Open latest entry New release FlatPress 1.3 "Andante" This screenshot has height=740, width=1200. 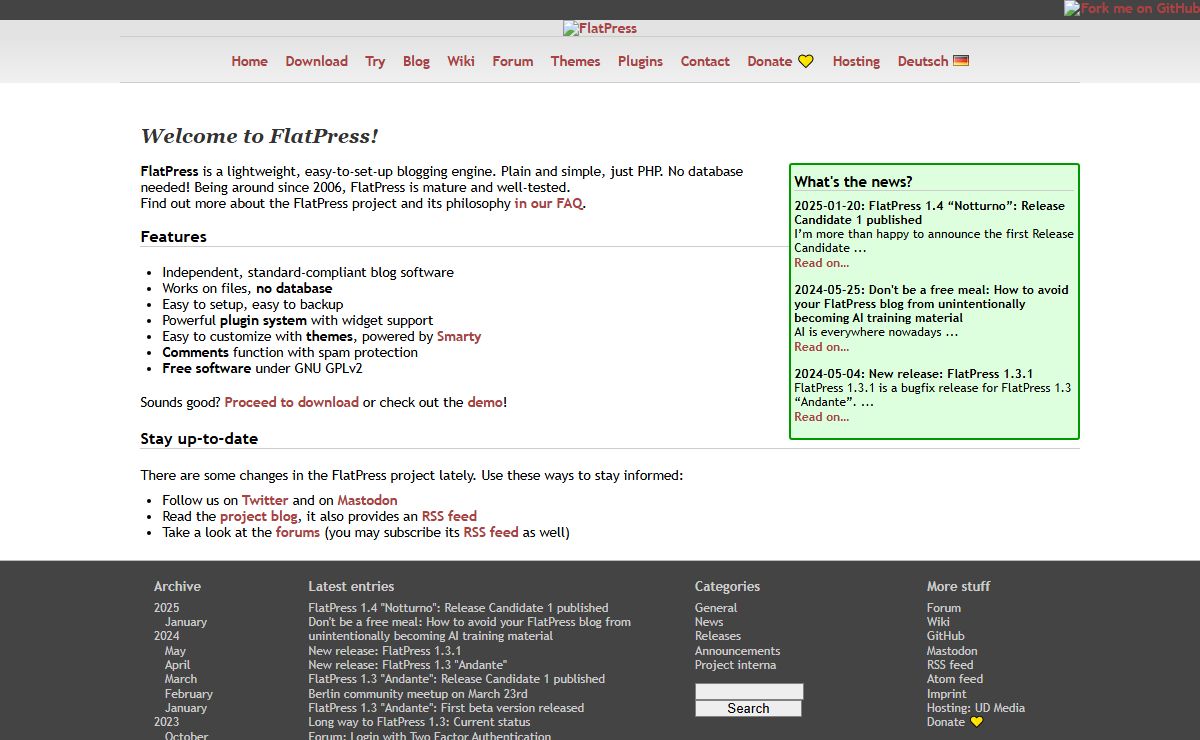407,665
